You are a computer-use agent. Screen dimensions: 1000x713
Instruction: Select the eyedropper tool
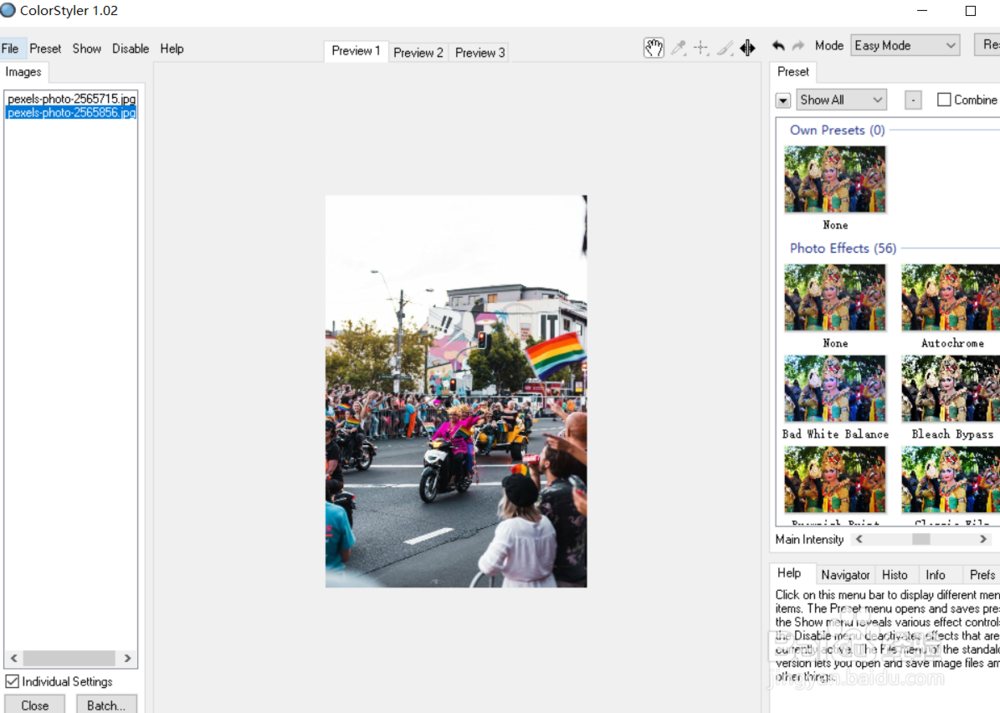[x=679, y=47]
